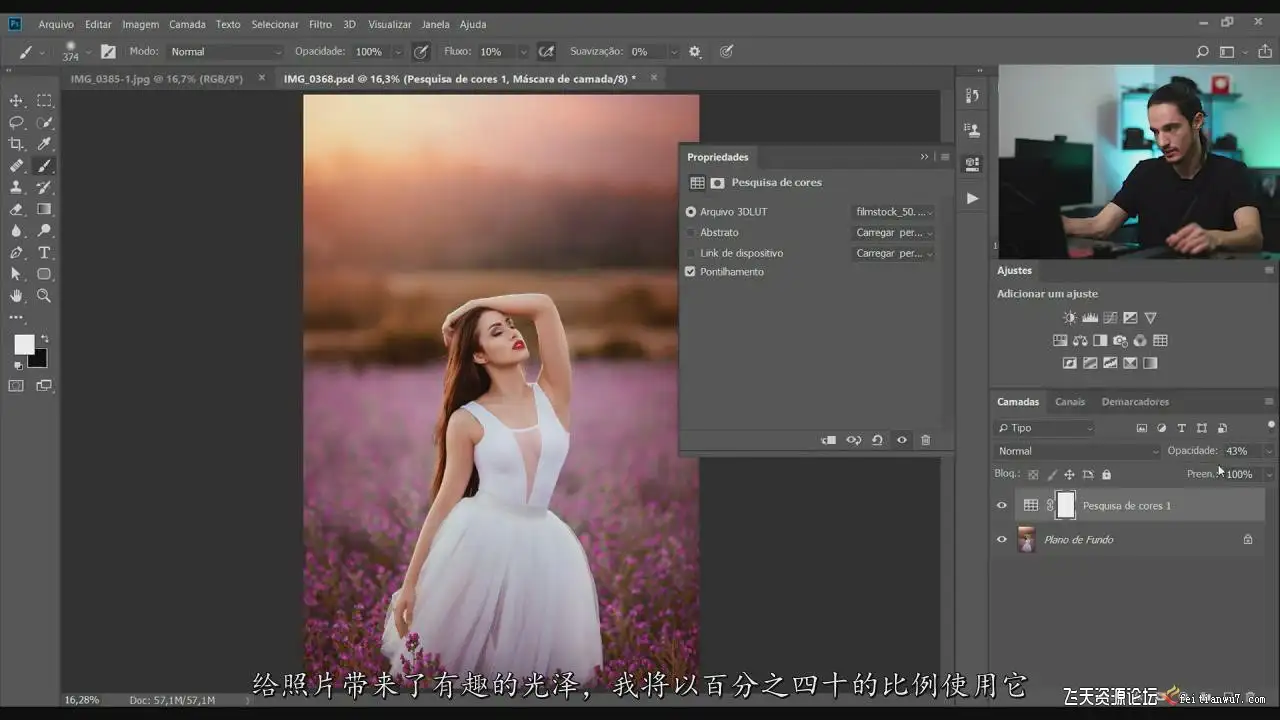The image size is (1280, 720).
Task: Click the Link de dispositivo Carregar button
Action: [x=894, y=254]
